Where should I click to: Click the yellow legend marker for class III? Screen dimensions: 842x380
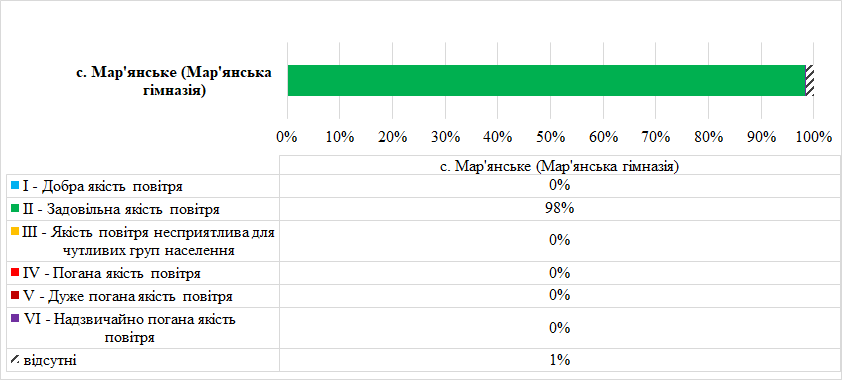click(x=14, y=232)
